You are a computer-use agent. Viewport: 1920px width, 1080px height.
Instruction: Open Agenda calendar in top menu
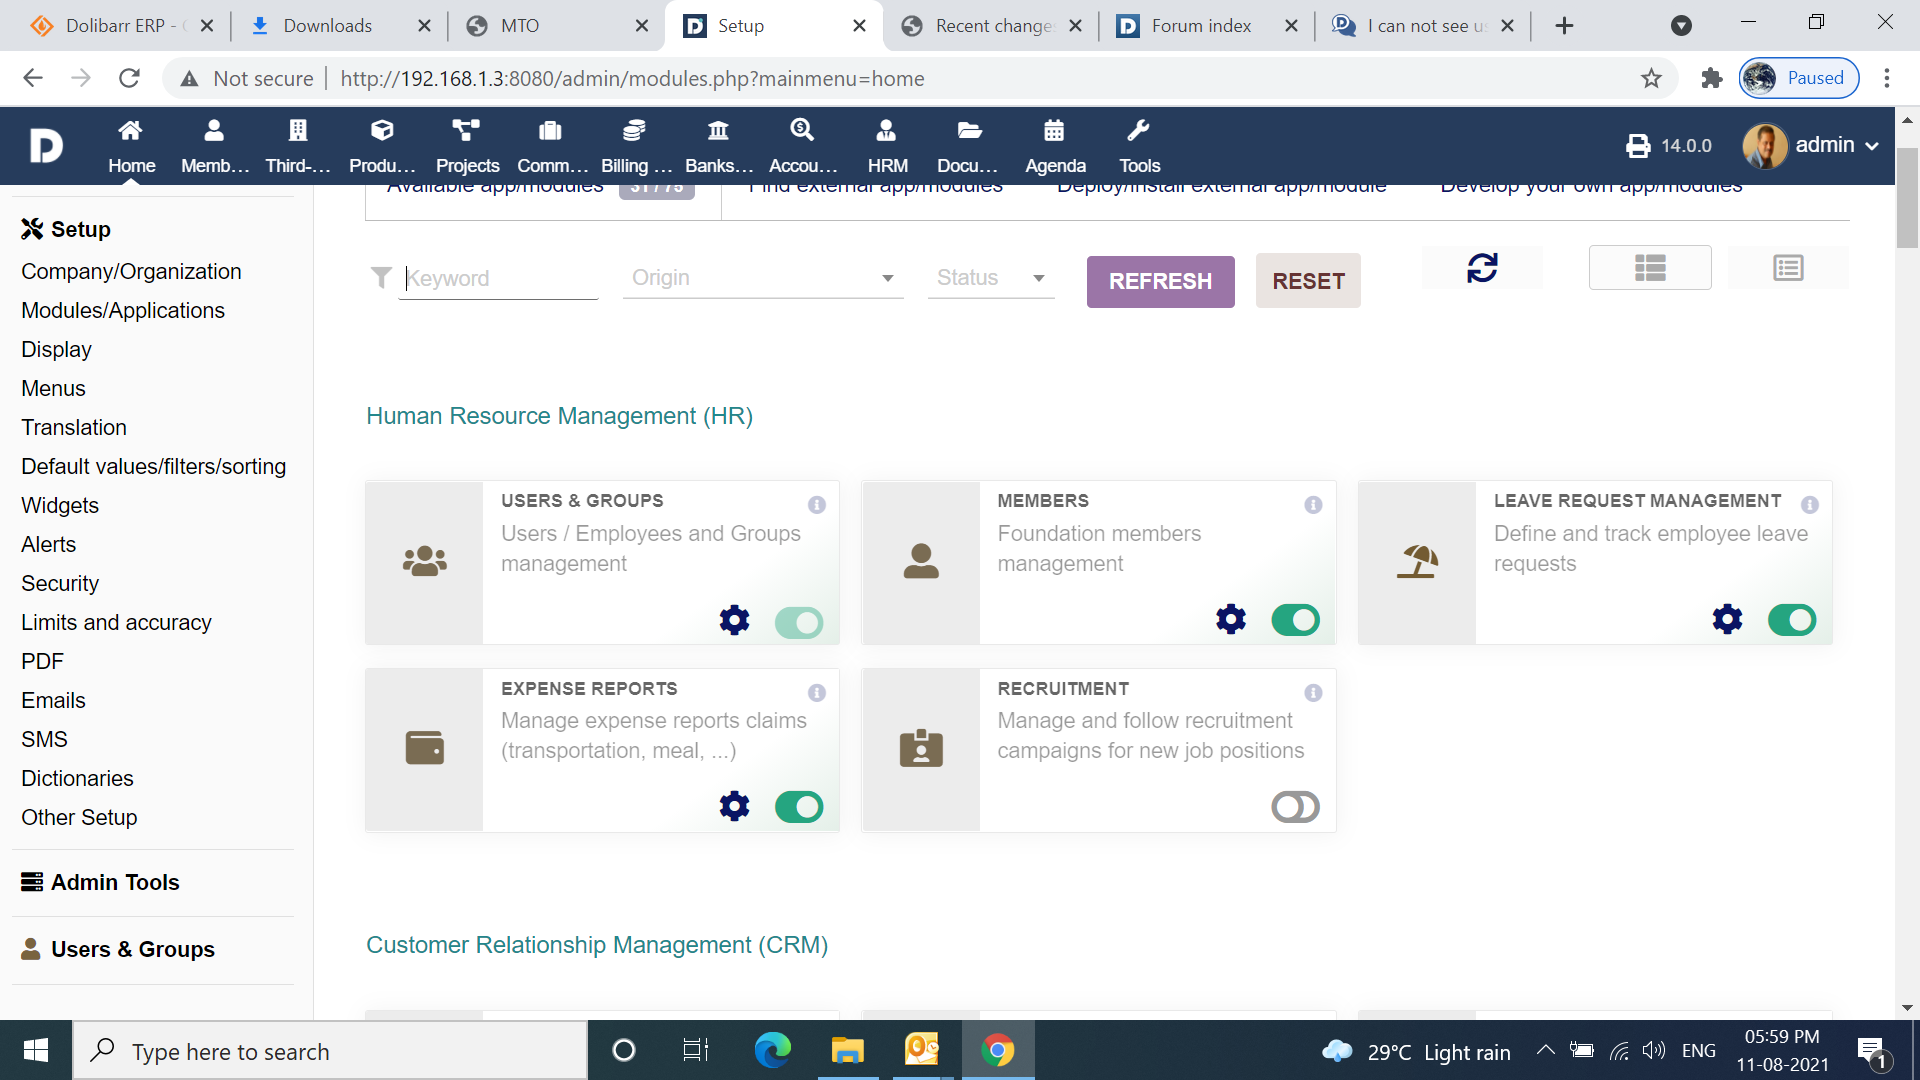click(x=1055, y=146)
